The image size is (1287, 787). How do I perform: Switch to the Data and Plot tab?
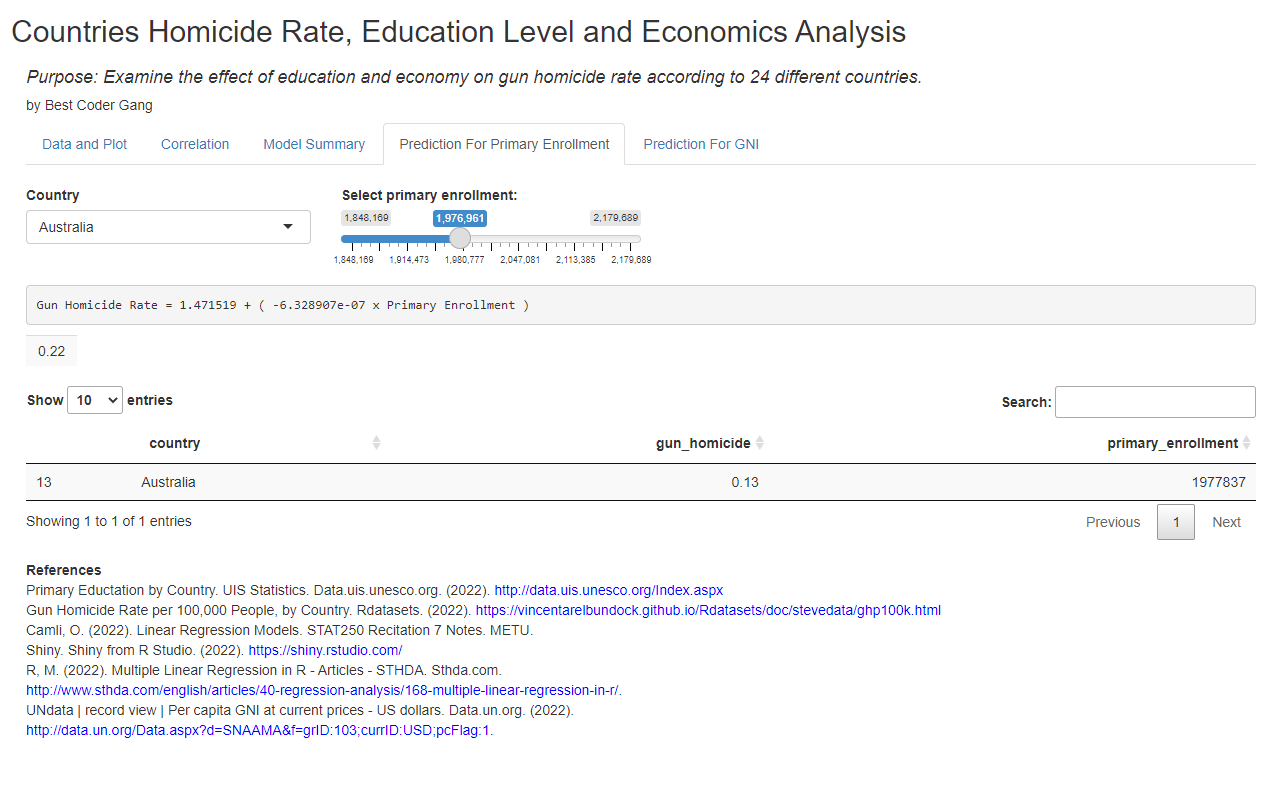point(84,144)
